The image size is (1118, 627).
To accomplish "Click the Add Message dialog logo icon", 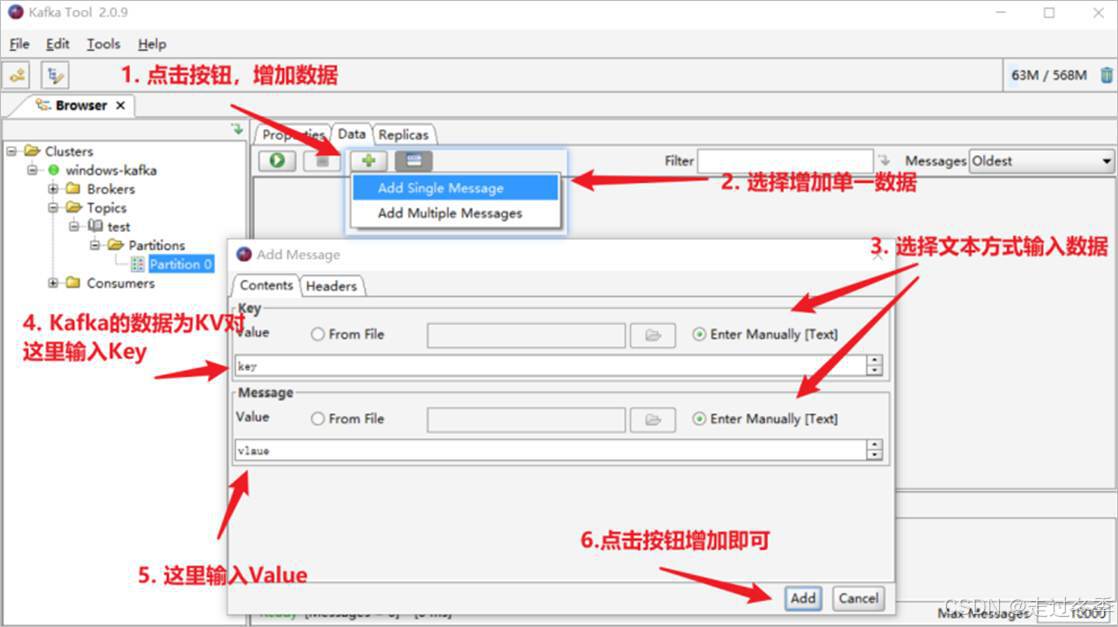I will point(244,254).
